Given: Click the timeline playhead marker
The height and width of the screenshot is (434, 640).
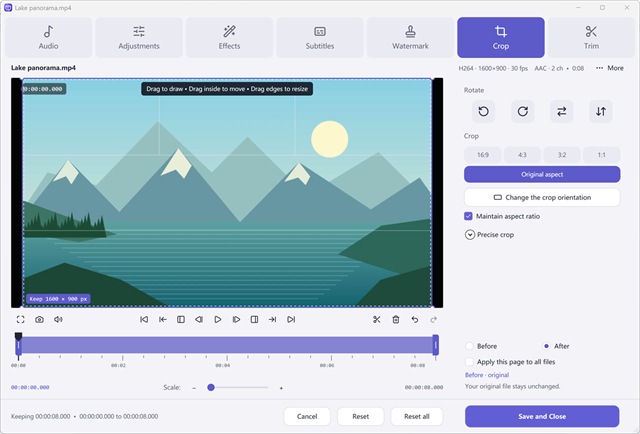Looking at the screenshot, I should (18, 336).
